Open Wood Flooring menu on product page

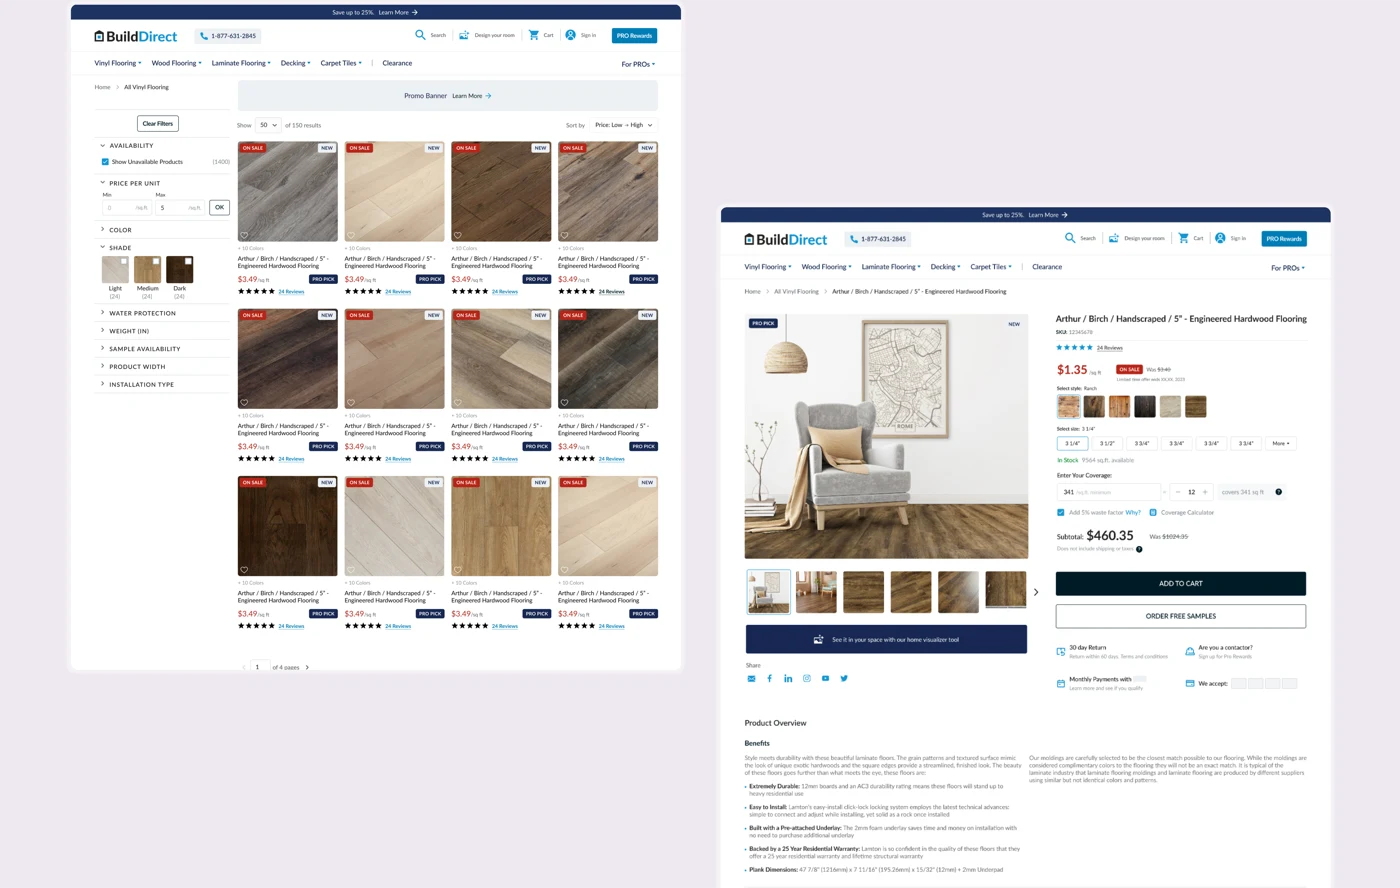826,267
